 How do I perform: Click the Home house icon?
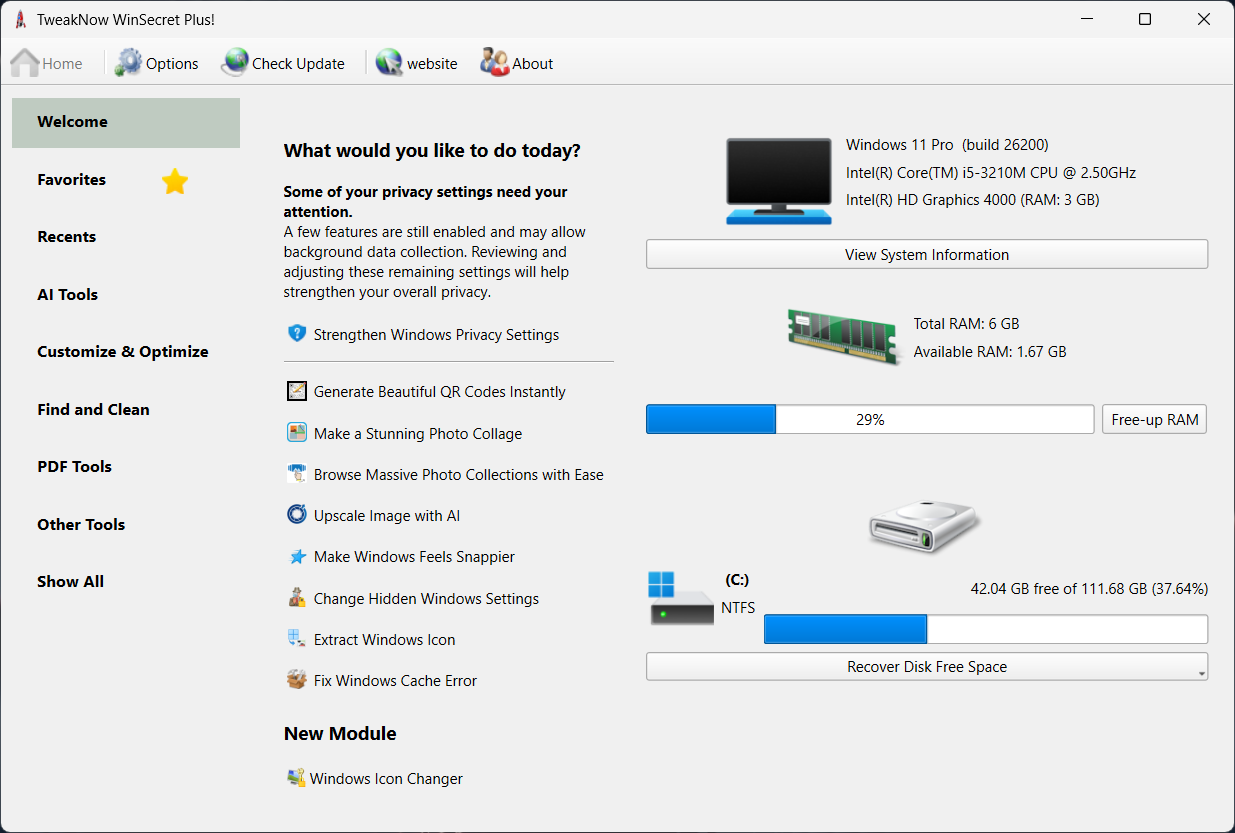pyautogui.click(x=24, y=63)
